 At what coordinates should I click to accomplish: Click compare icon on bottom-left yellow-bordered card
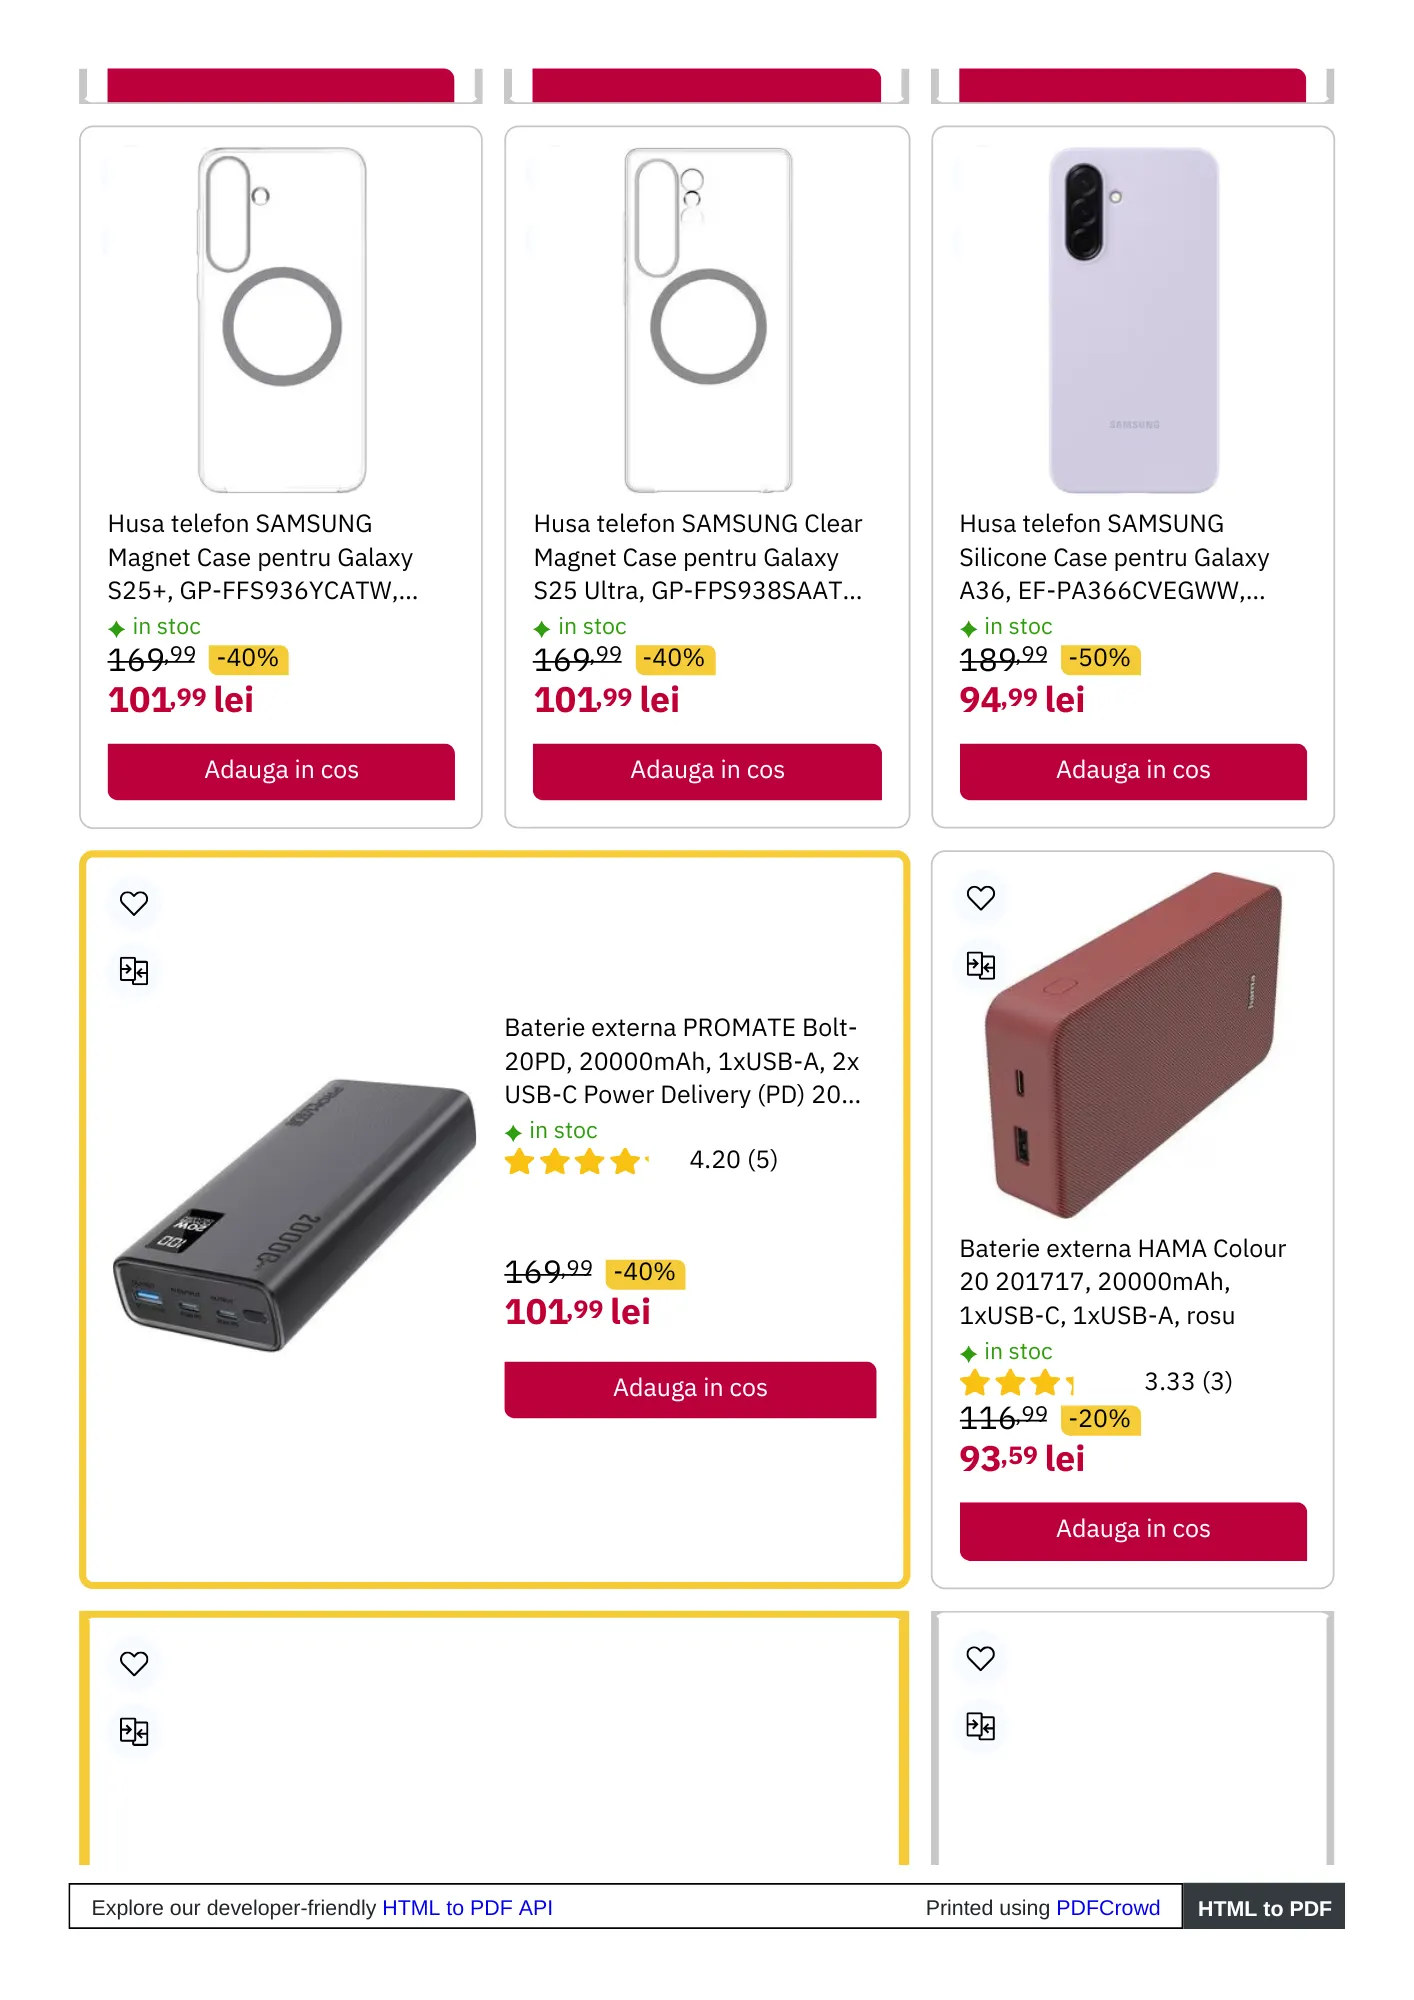[134, 1731]
